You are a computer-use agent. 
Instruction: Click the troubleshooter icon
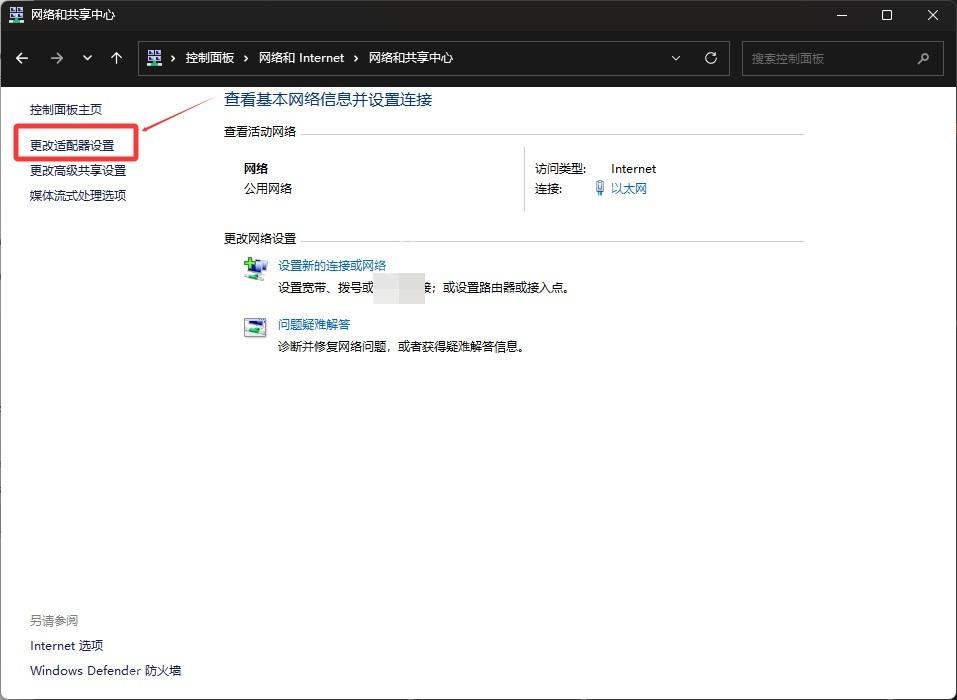(x=255, y=328)
